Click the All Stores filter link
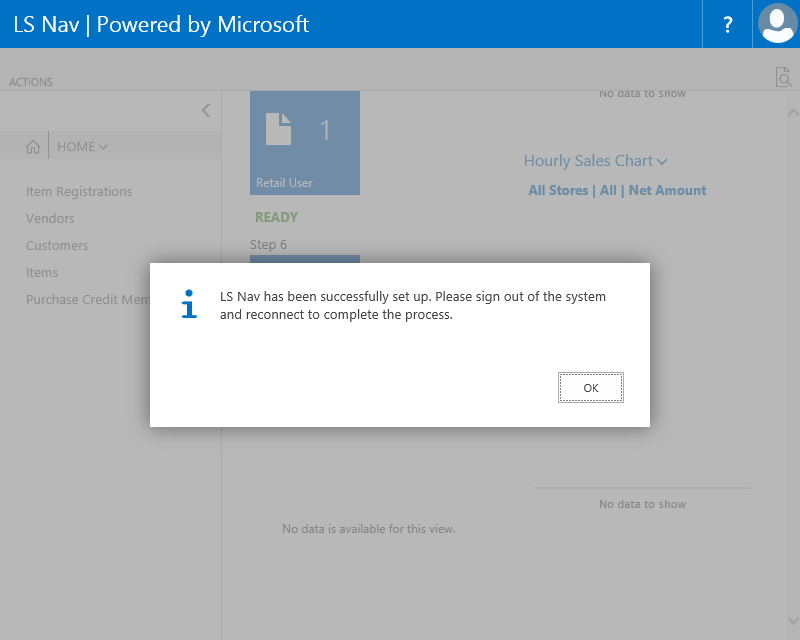 [558, 191]
